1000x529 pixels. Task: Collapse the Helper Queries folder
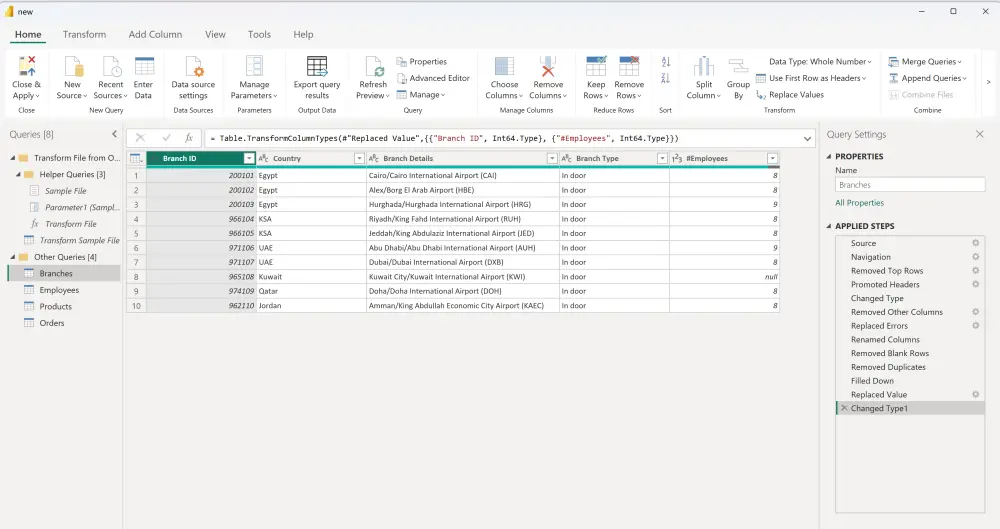pos(18,174)
